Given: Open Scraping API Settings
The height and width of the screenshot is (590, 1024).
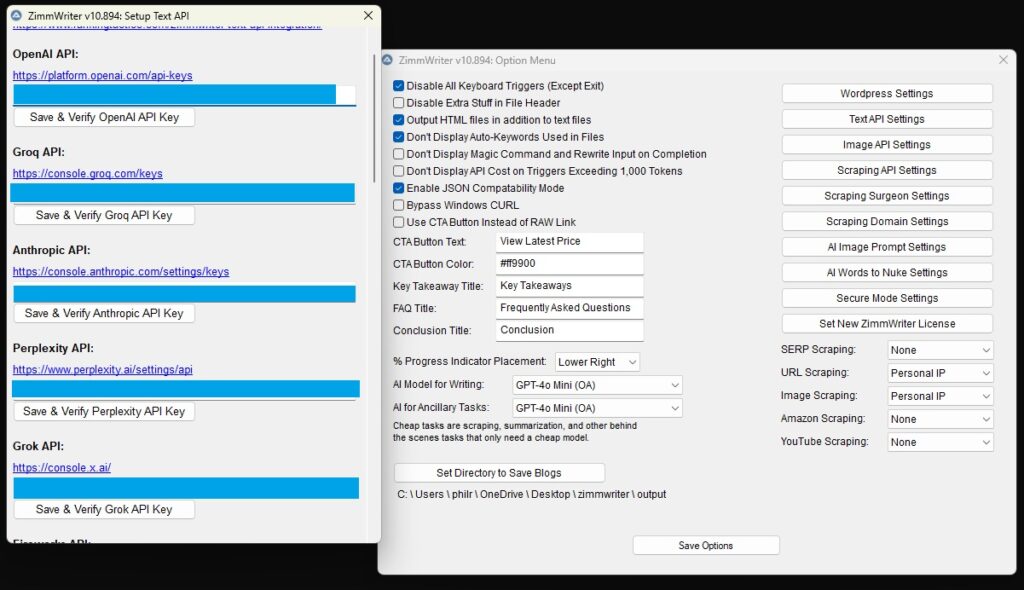Looking at the screenshot, I should tap(887, 170).
